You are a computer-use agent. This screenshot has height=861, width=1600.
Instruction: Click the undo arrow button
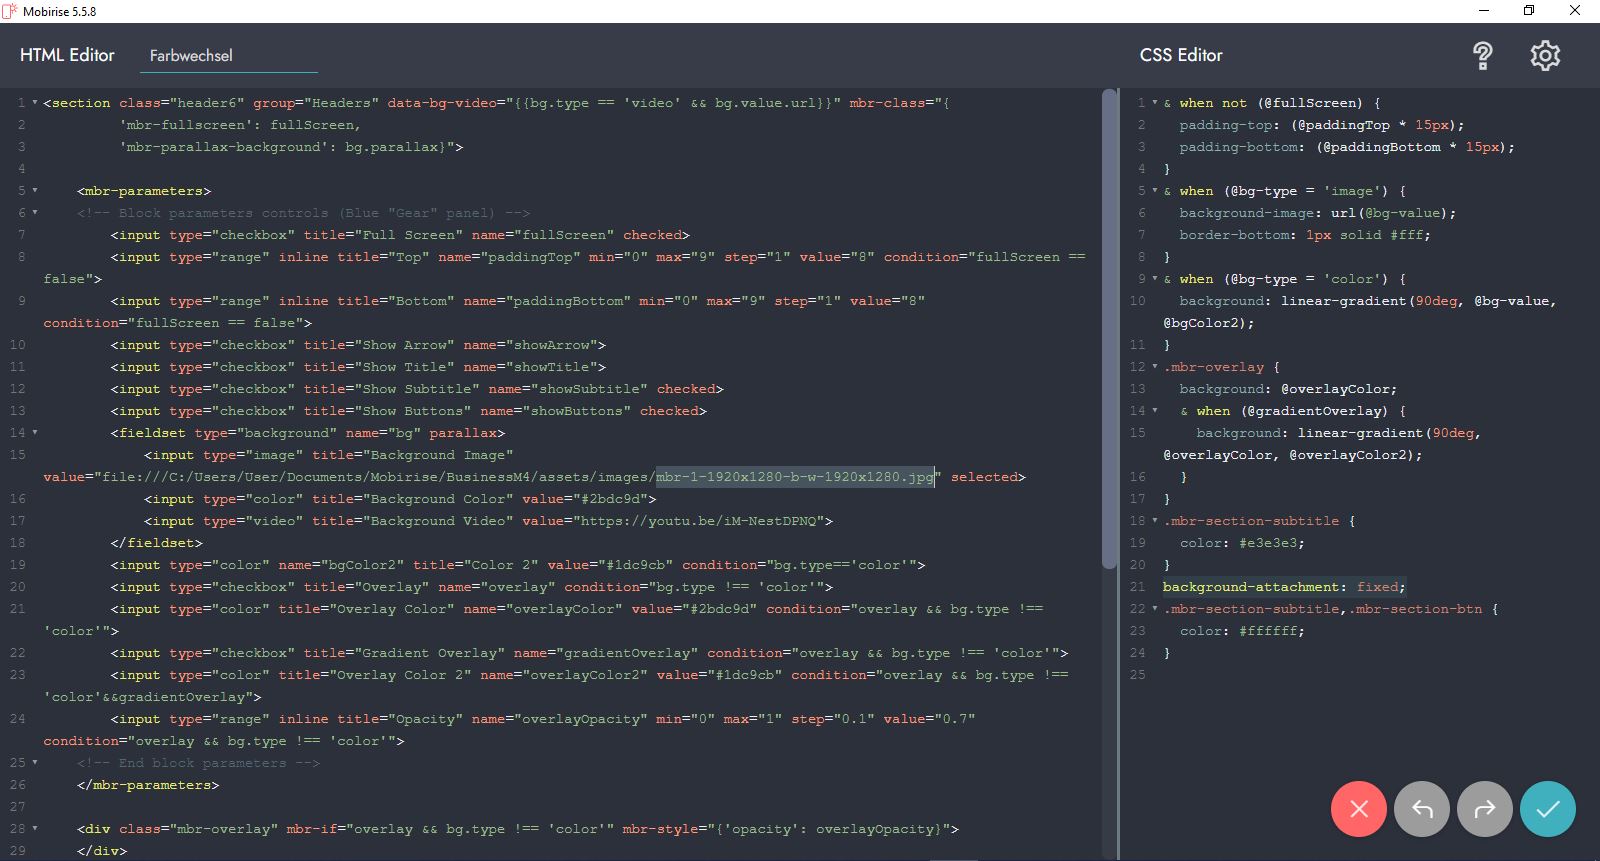tap(1422, 809)
